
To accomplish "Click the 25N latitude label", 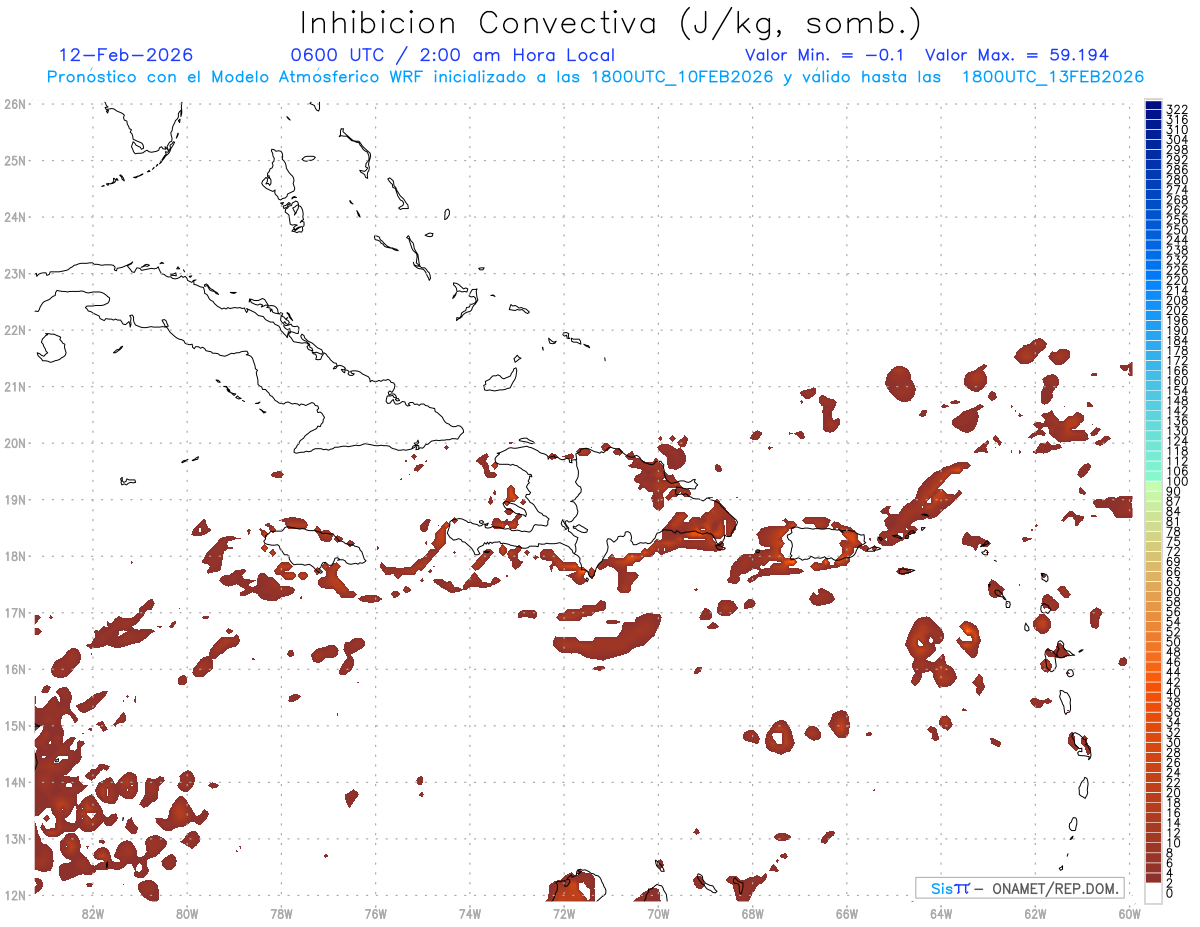I will tap(15, 160).
